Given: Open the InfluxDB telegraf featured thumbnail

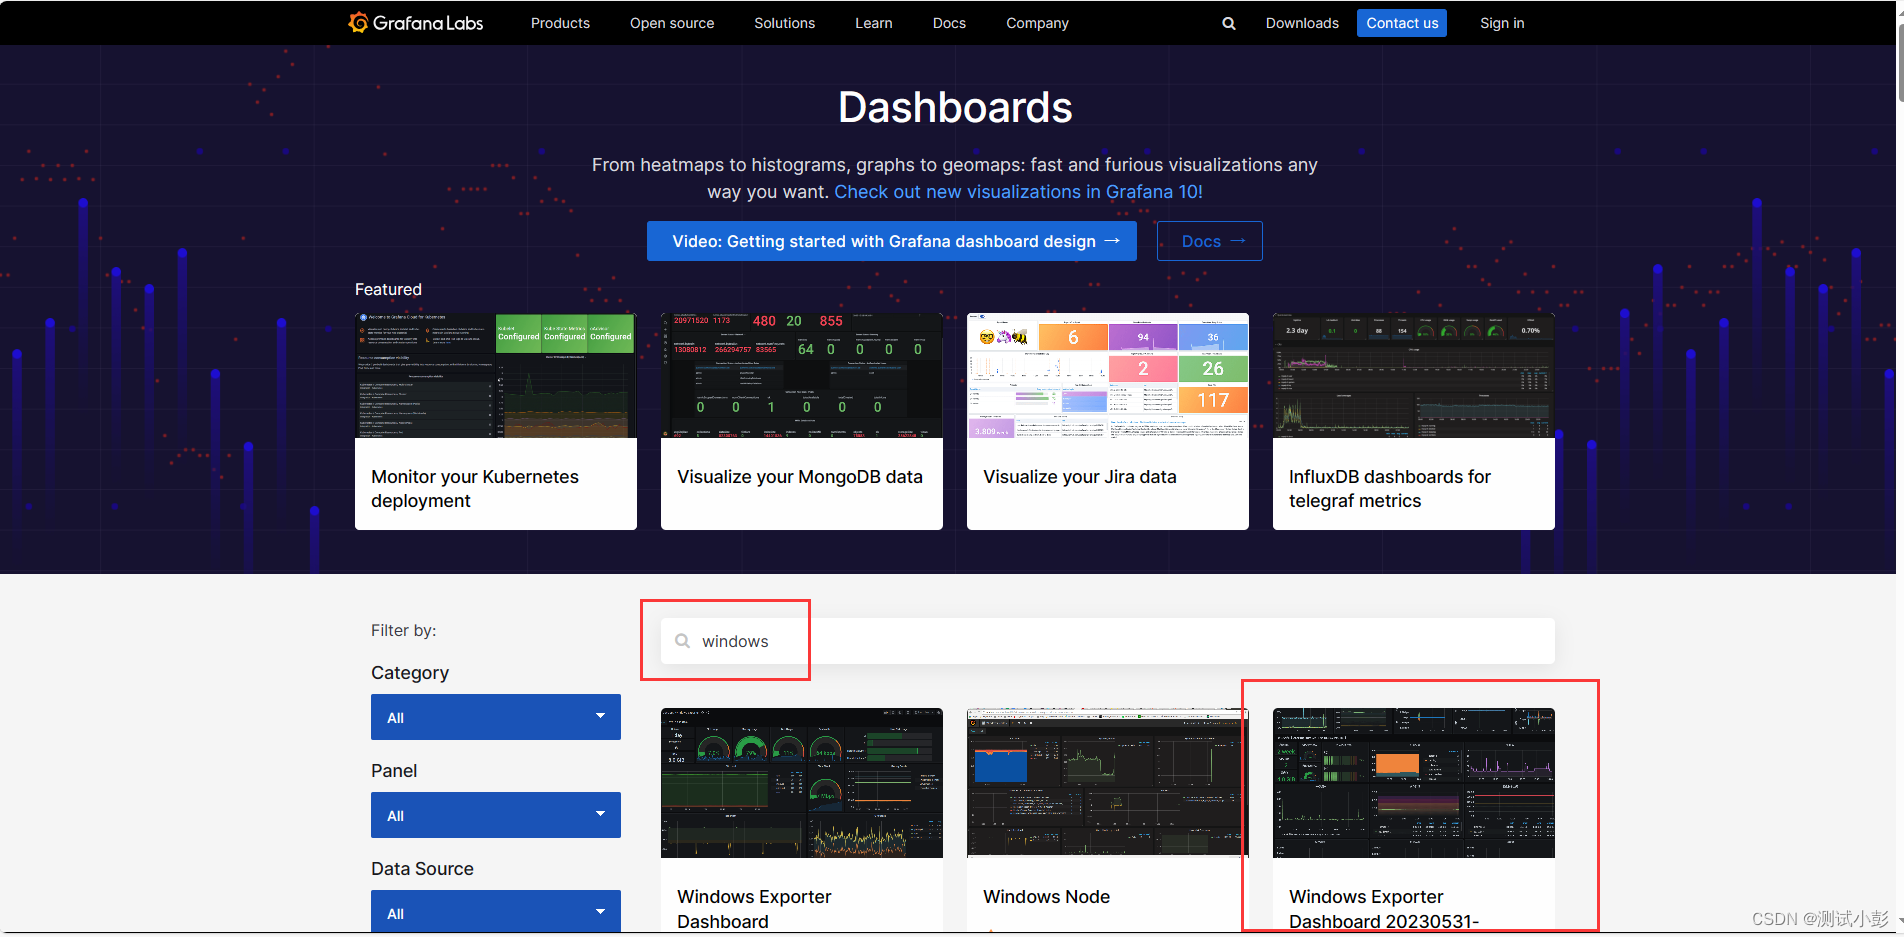Looking at the screenshot, I should coord(1414,375).
